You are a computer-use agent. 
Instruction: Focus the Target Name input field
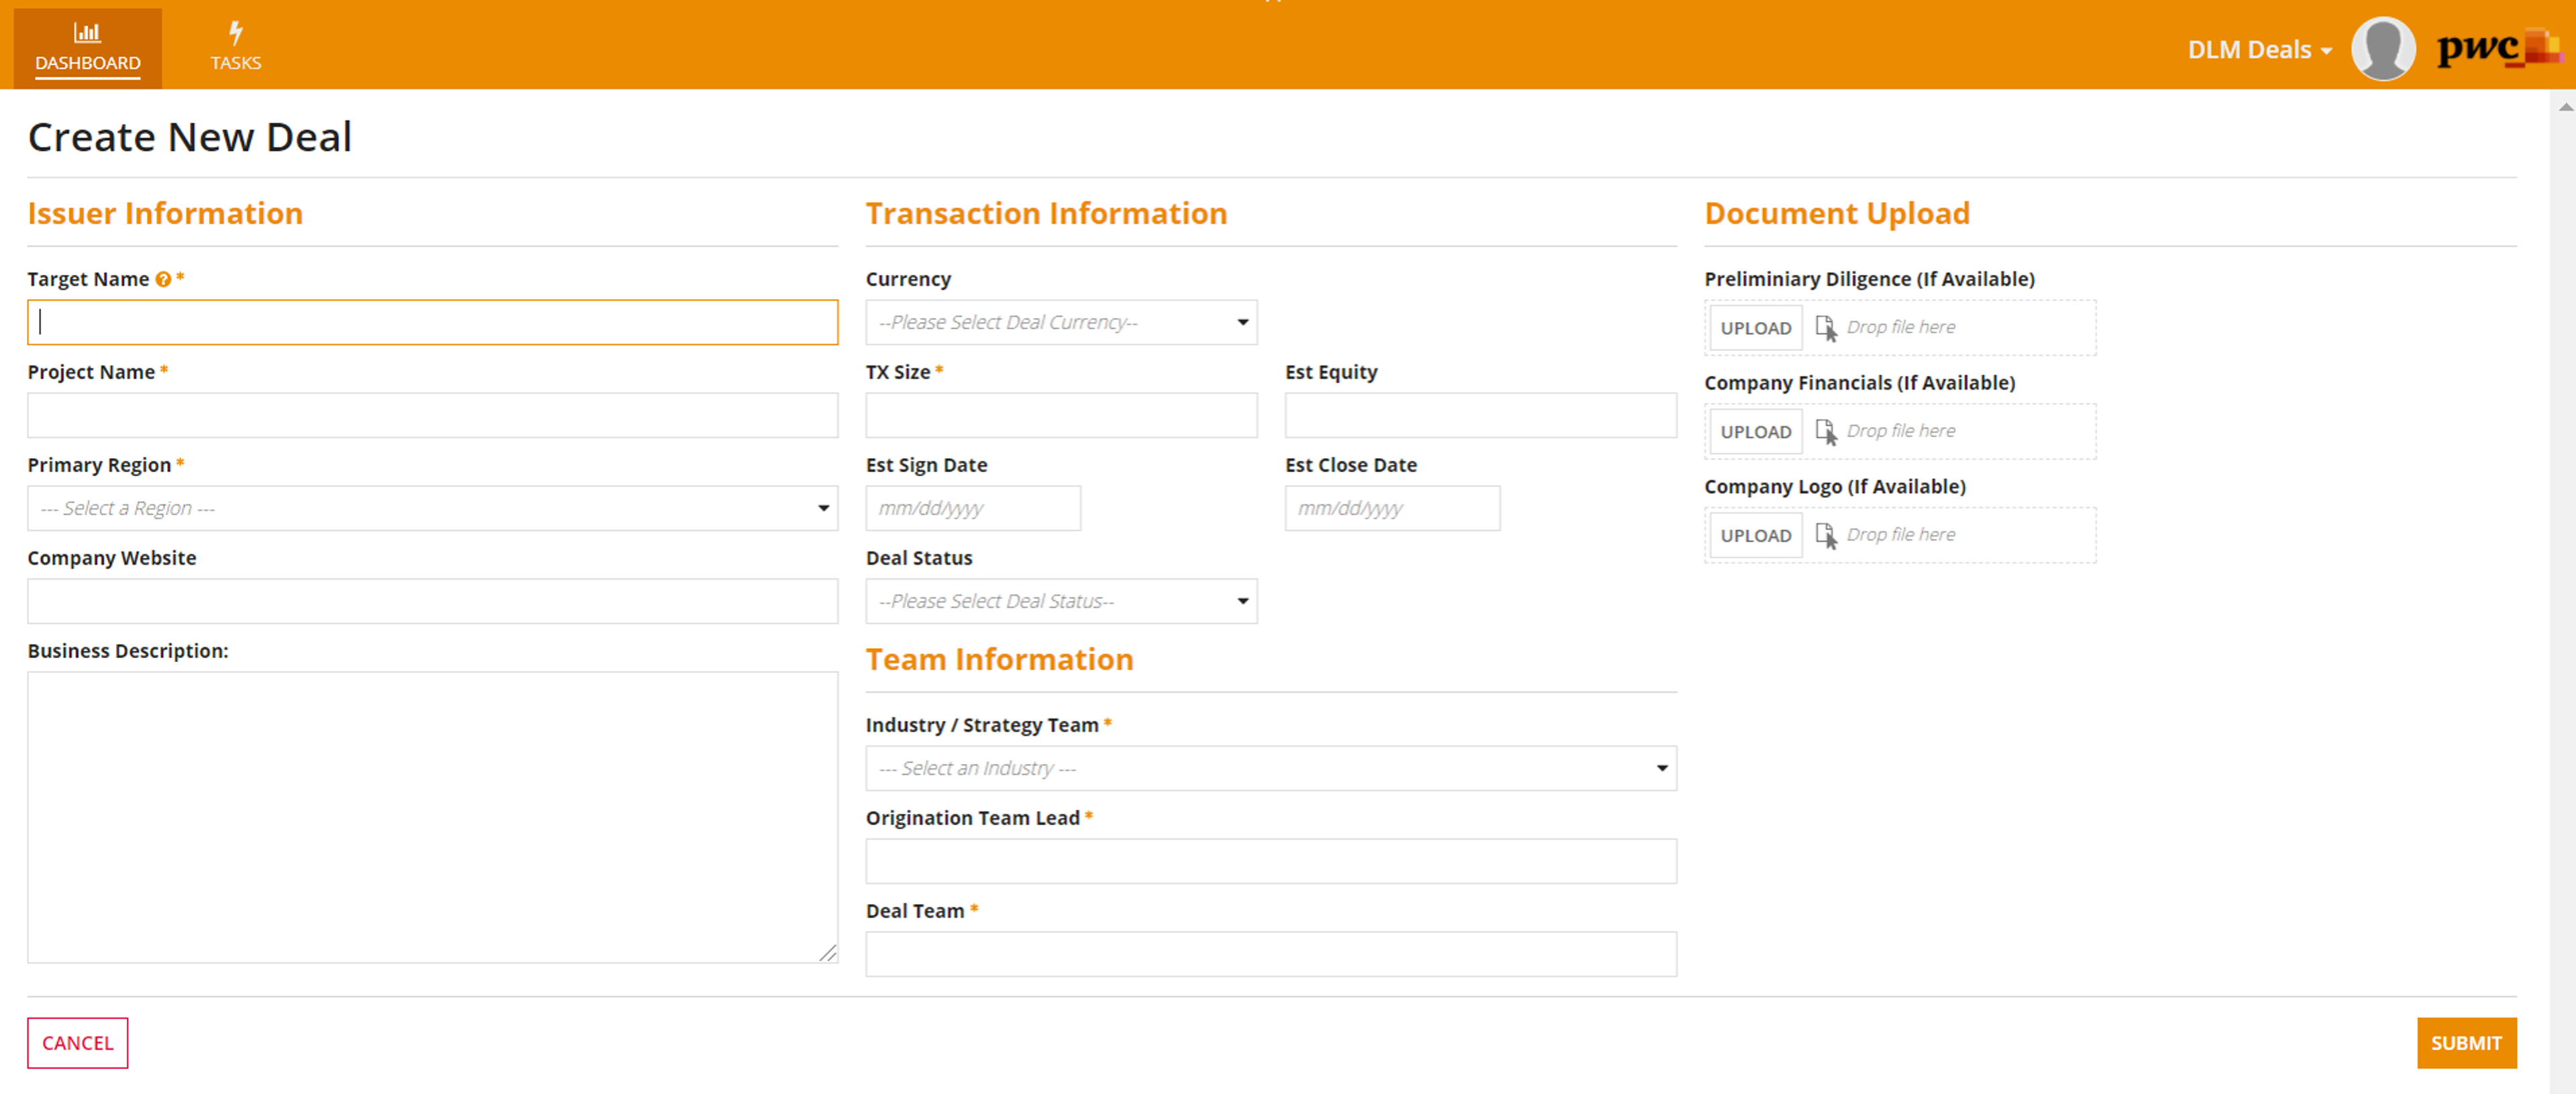(x=433, y=323)
